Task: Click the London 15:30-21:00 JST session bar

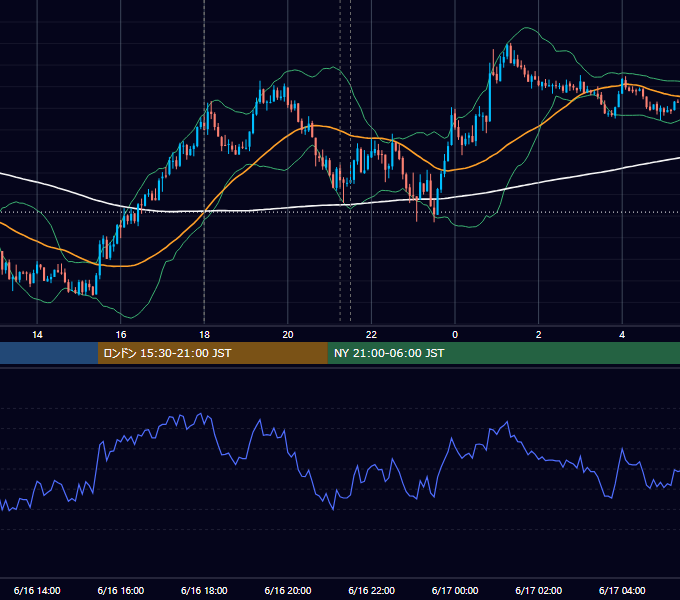Action: (212, 353)
